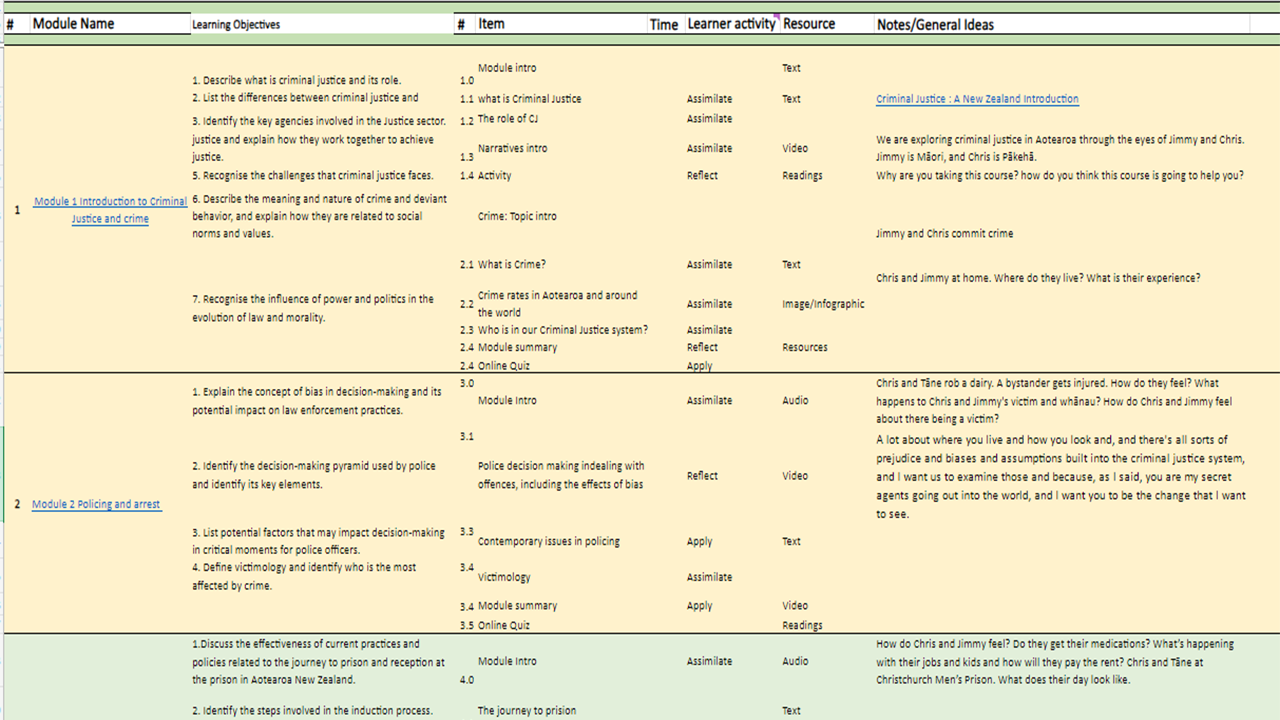
Task: Open Criminal Justice : A New Zealand Introduction link
Action: (x=977, y=99)
